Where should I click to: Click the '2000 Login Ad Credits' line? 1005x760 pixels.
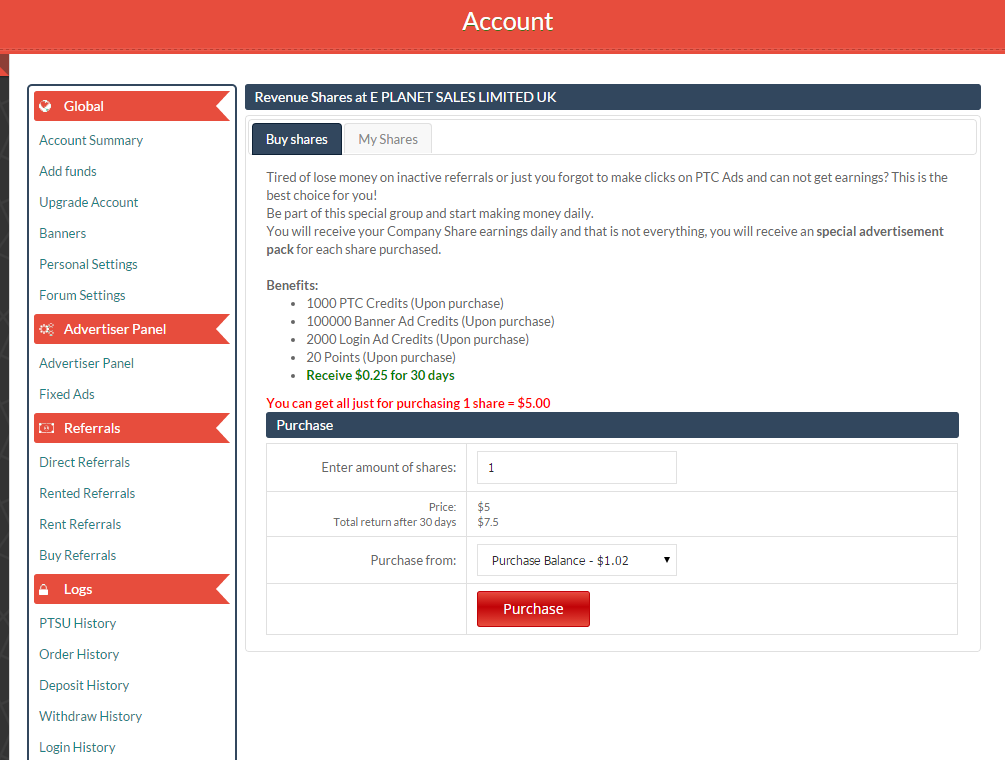click(417, 339)
